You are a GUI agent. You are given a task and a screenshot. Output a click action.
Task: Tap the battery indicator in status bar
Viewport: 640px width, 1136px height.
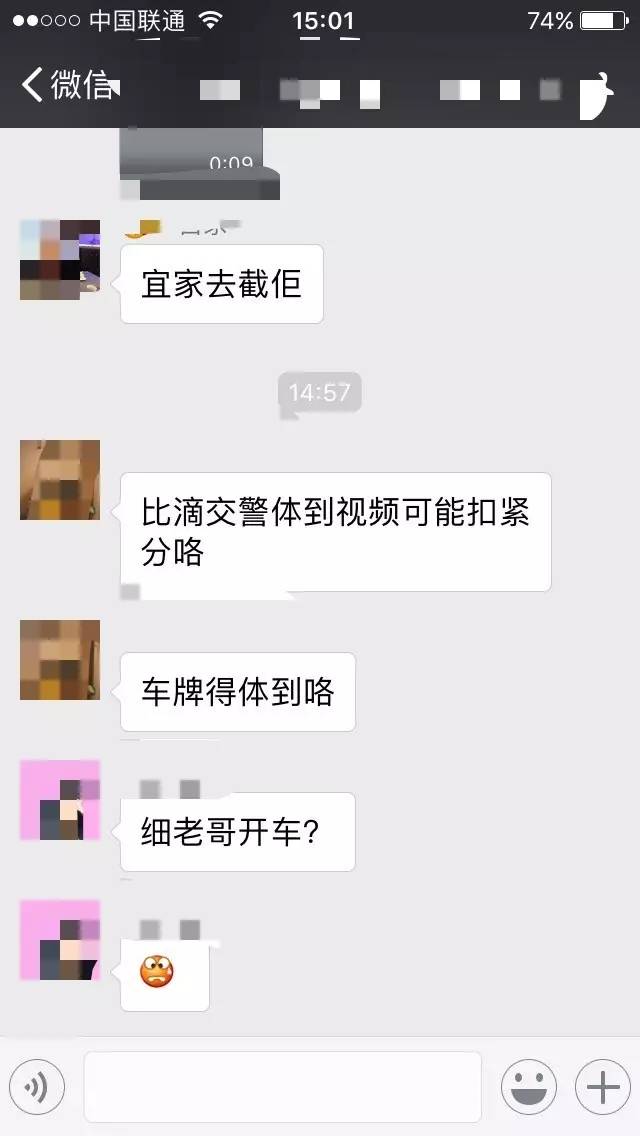pyautogui.click(x=604, y=21)
